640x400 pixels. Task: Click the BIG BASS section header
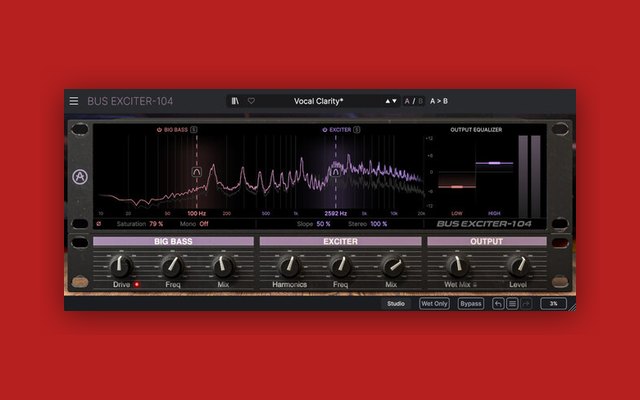point(173,241)
